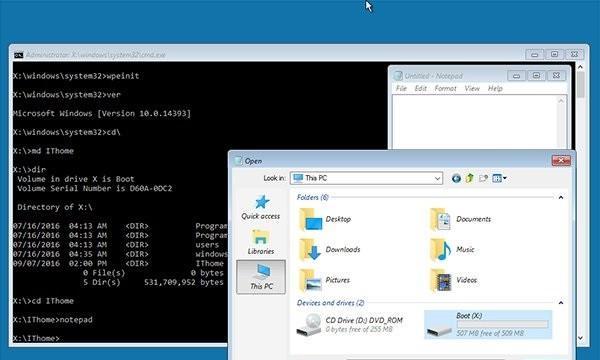Viewport: 600px width, 360px height.
Task: Close the Open dialog
Action: click(561, 160)
